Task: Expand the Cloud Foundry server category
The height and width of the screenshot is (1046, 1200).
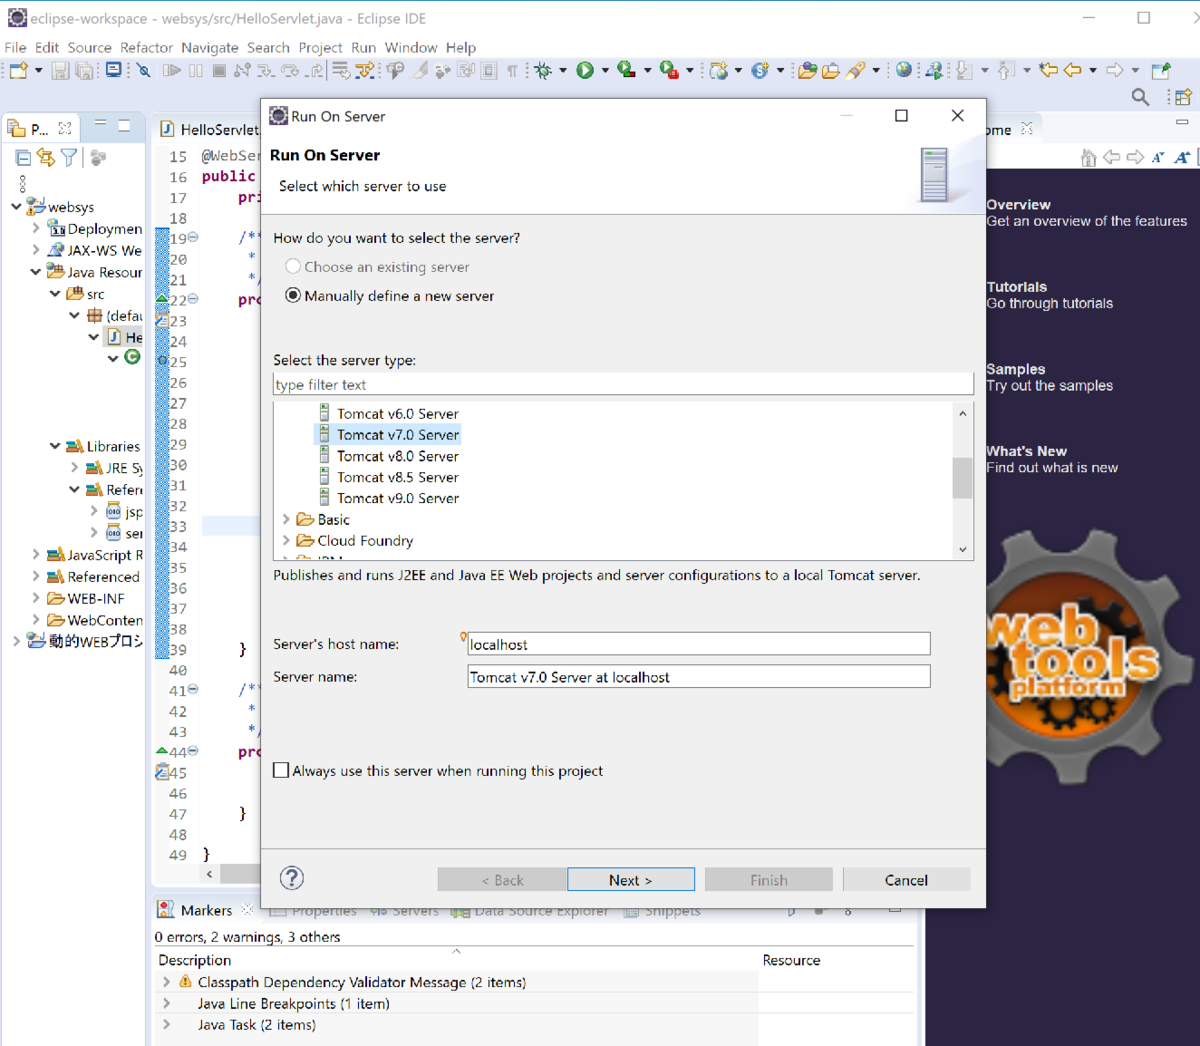Action: (286, 540)
